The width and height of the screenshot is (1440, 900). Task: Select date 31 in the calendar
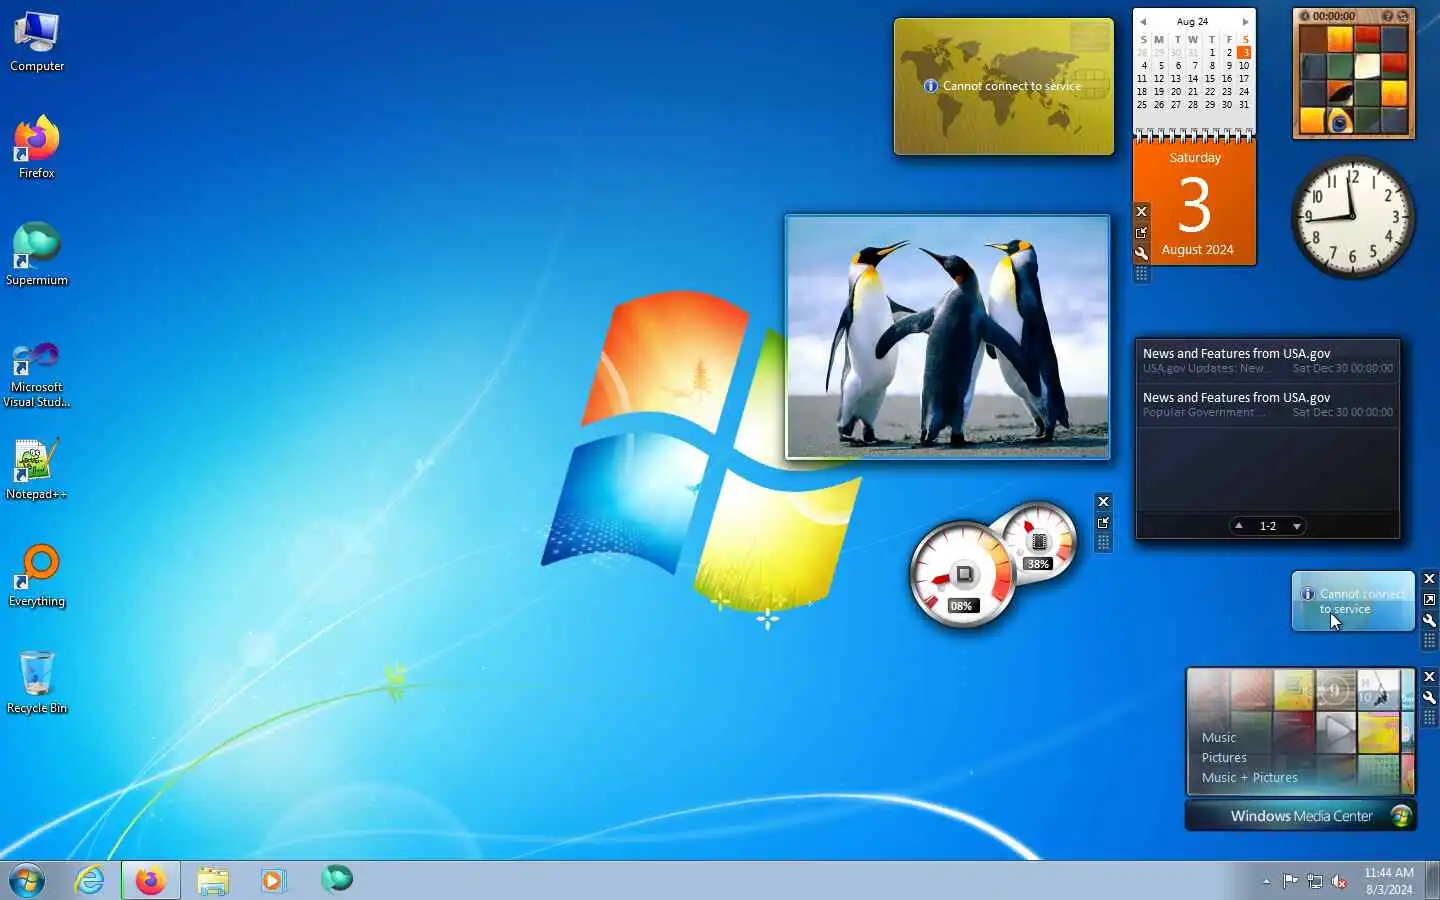coord(1244,104)
